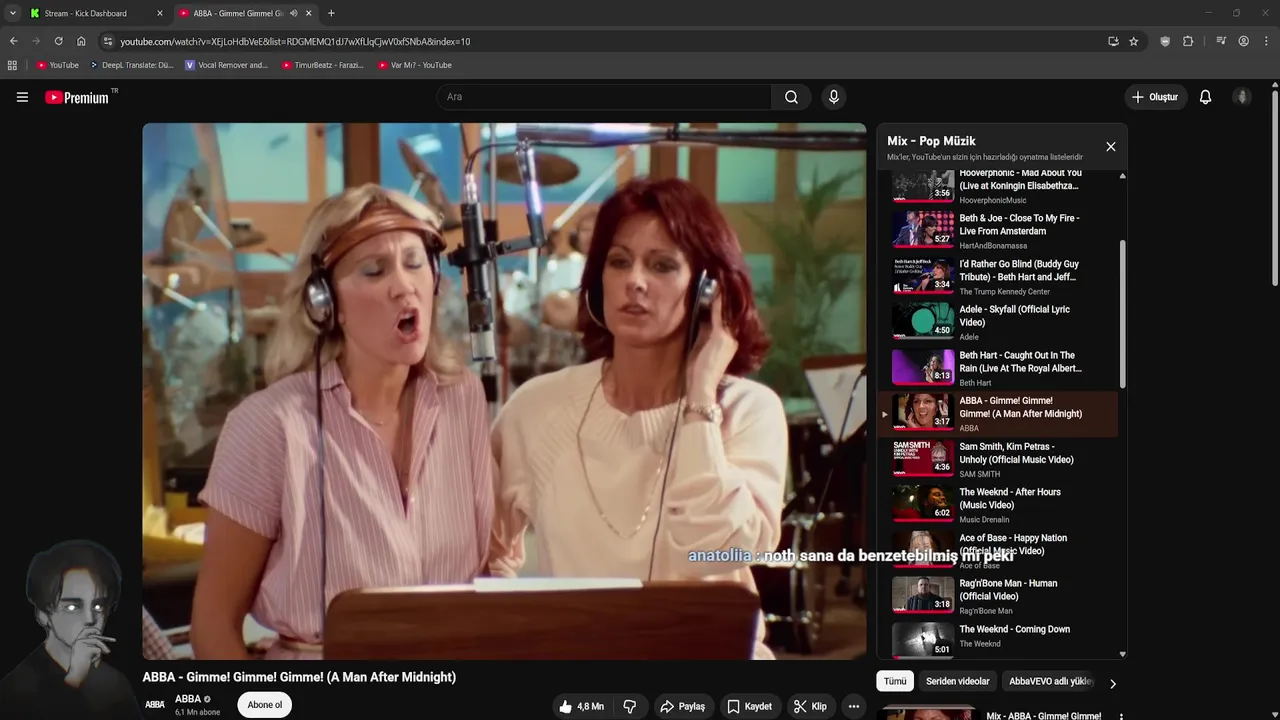Open a new browser tab
Screen dimensions: 1280x720
click(x=331, y=13)
